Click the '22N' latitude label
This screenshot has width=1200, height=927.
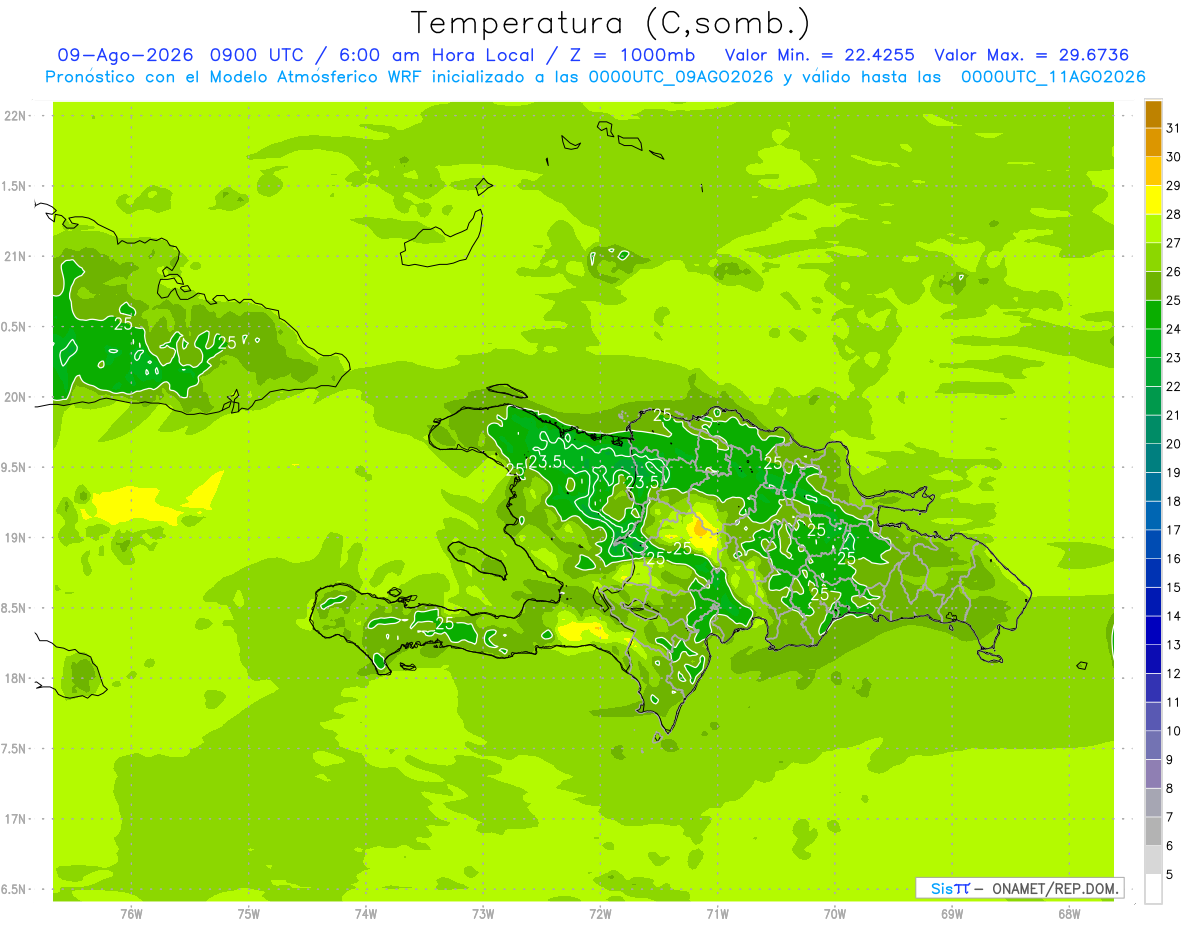click(15, 116)
